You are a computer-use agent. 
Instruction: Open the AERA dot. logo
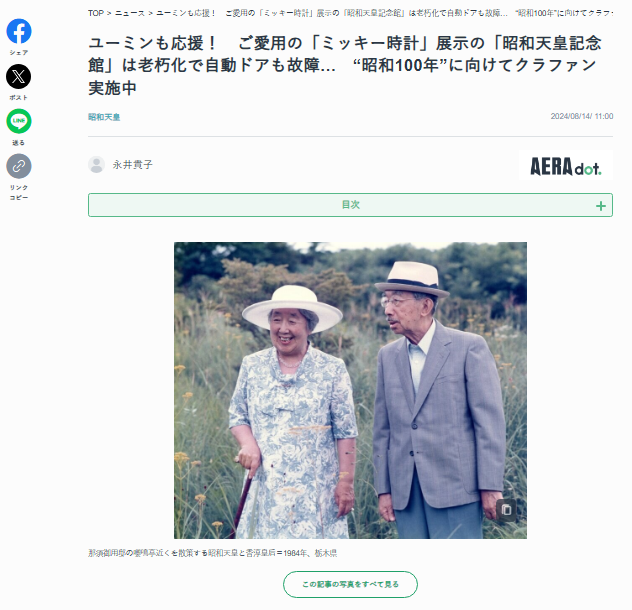click(565, 166)
